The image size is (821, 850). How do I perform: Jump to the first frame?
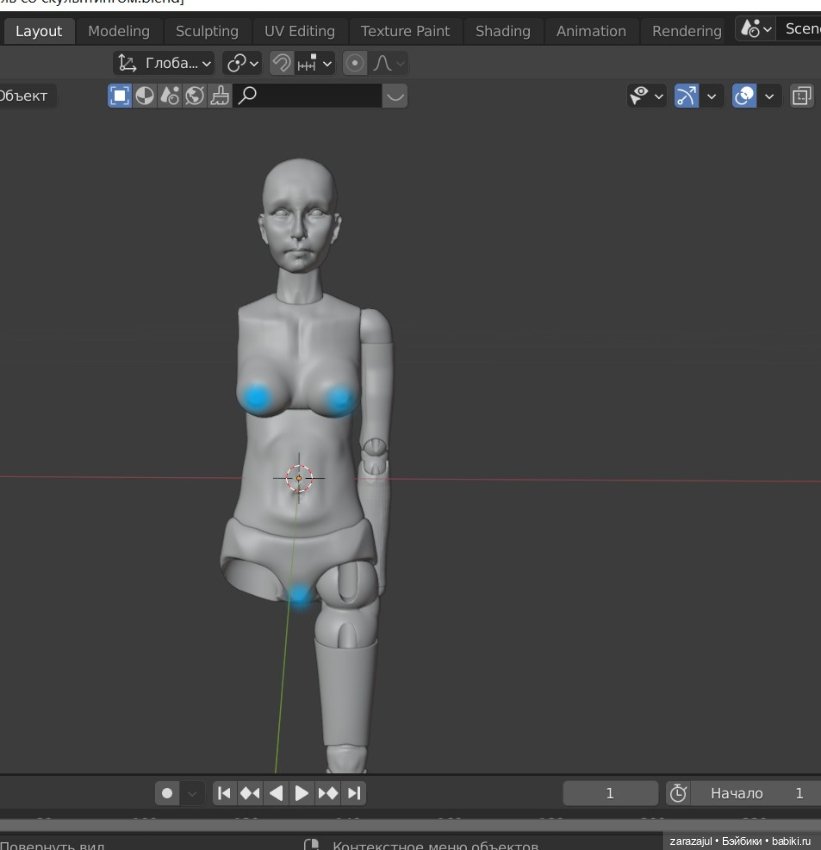(224, 793)
